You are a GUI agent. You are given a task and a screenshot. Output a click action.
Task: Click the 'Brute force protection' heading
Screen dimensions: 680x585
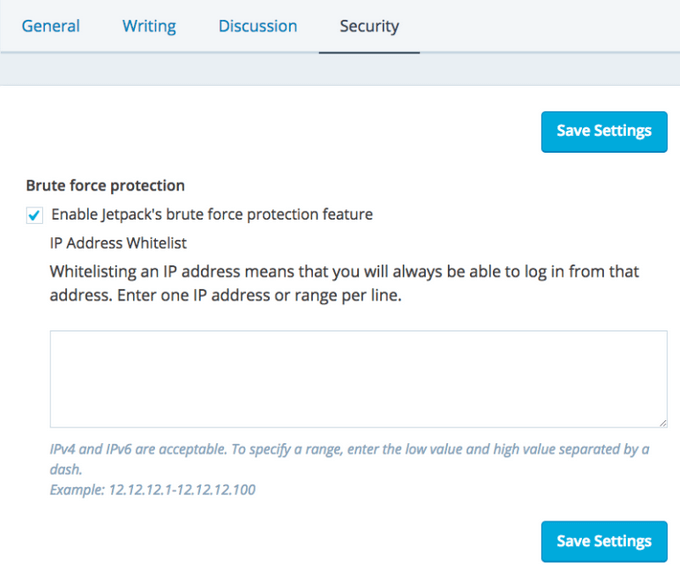[x=105, y=185]
